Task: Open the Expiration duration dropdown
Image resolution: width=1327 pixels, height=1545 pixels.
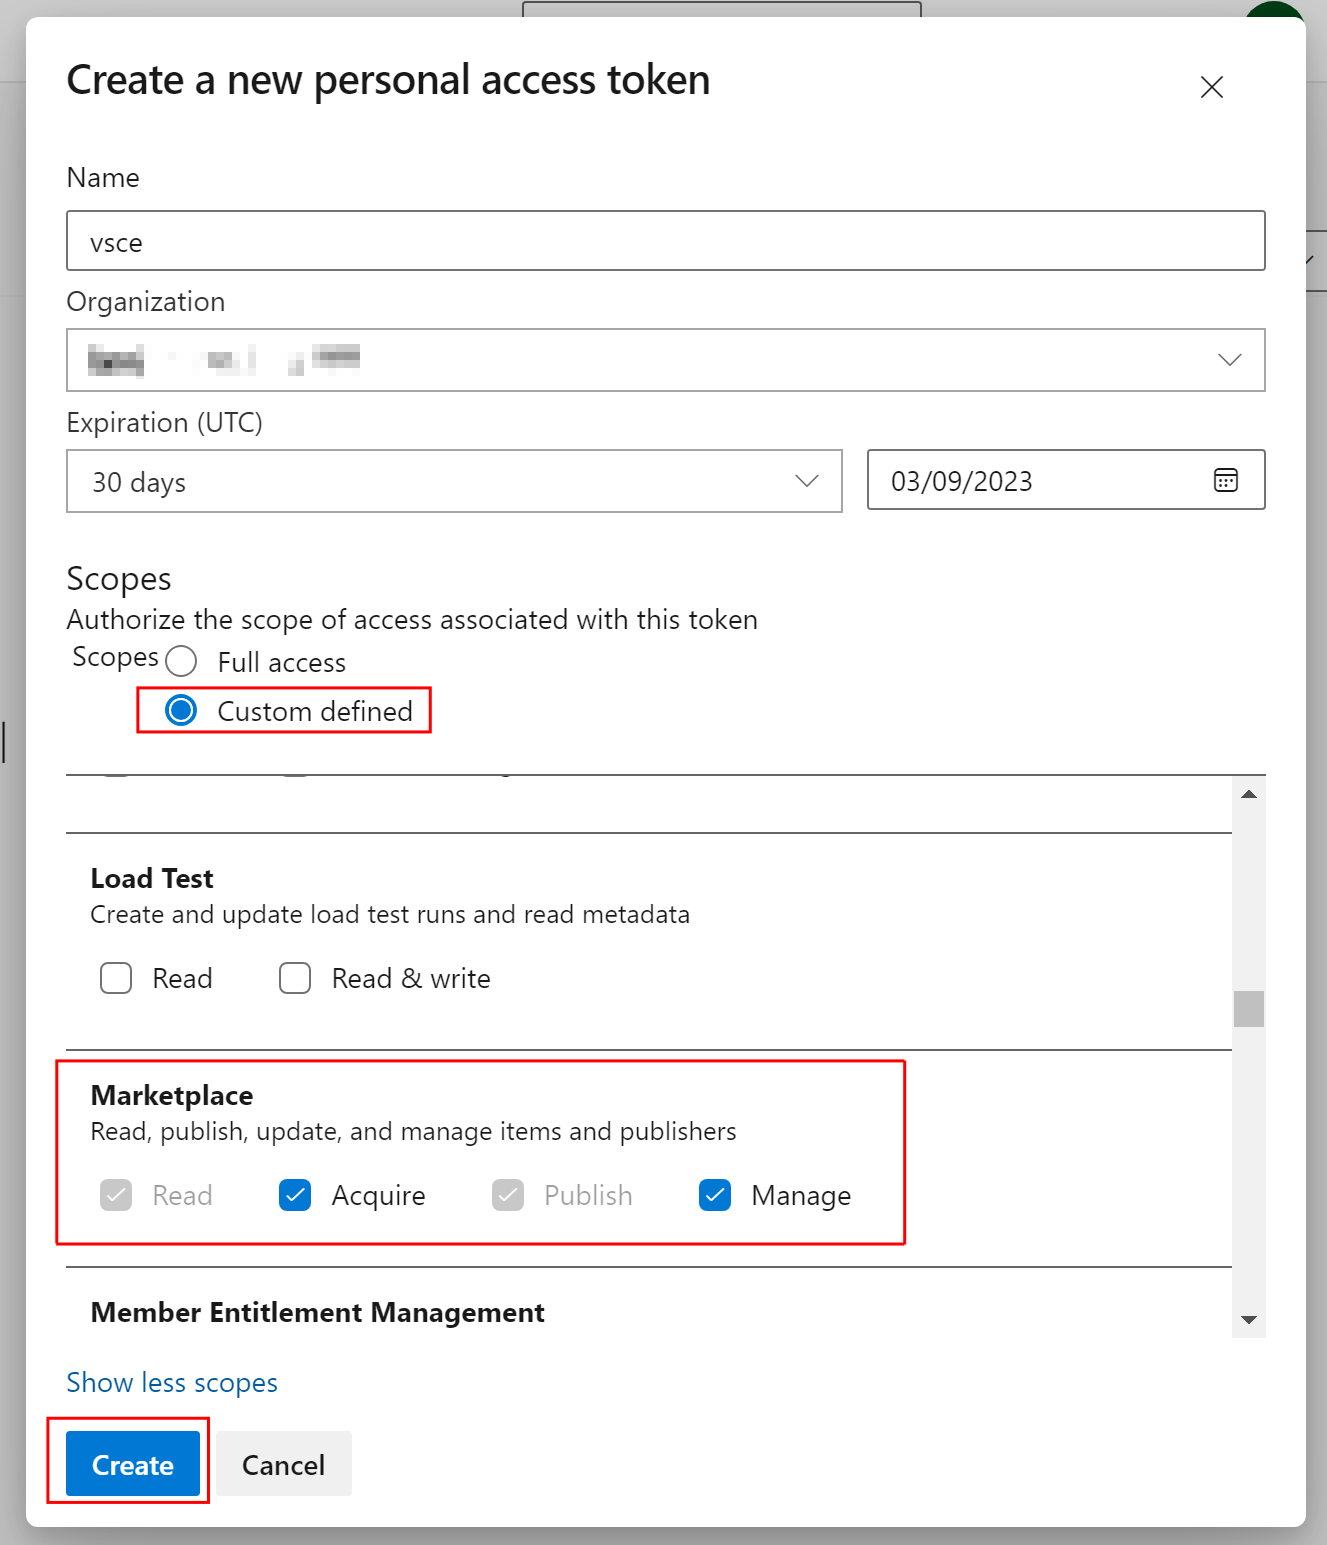Action: tap(807, 481)
